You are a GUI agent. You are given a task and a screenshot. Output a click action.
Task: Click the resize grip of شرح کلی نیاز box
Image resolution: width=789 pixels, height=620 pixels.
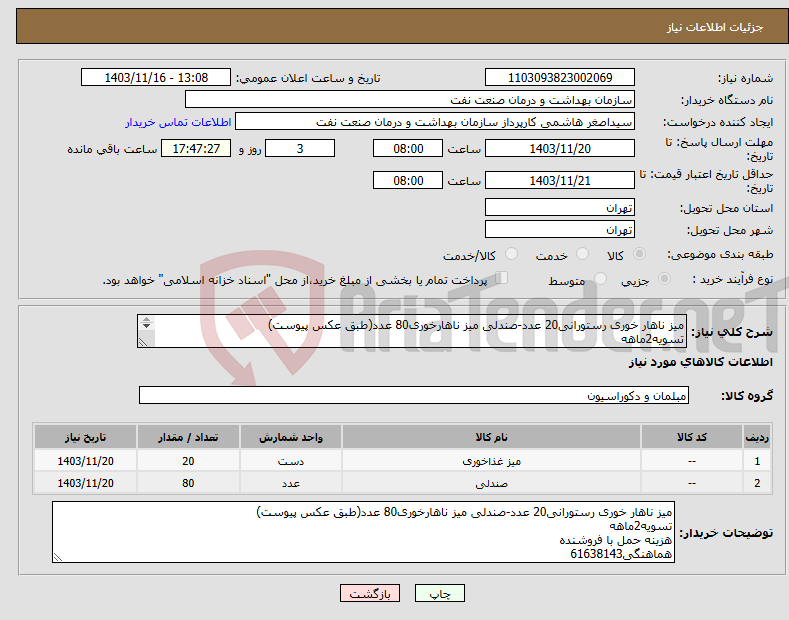pyautogui.click(x=143, y=342)
